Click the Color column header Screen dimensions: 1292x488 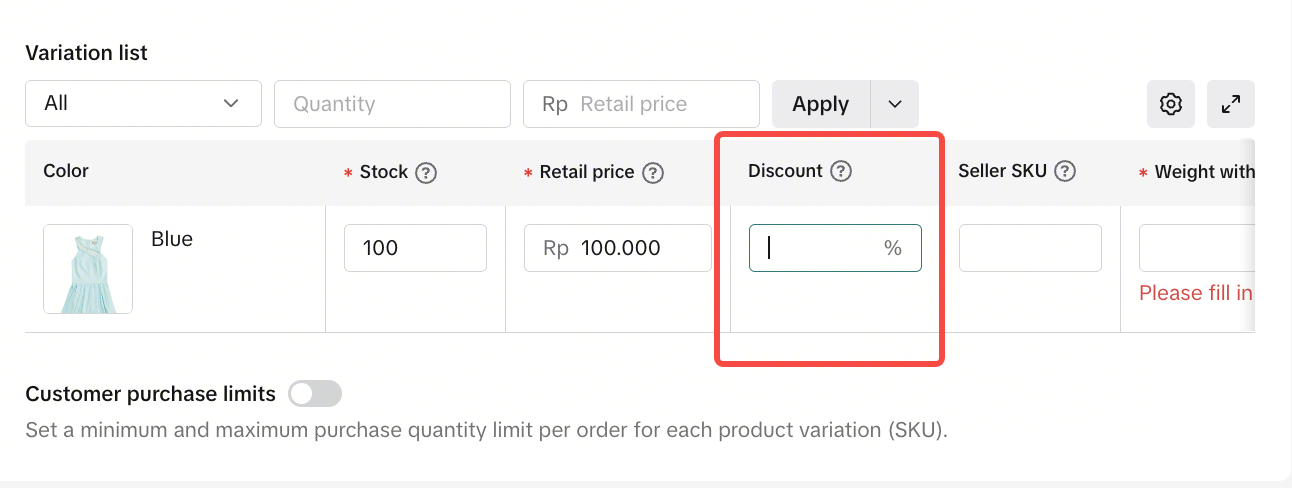tap(66, 171)
